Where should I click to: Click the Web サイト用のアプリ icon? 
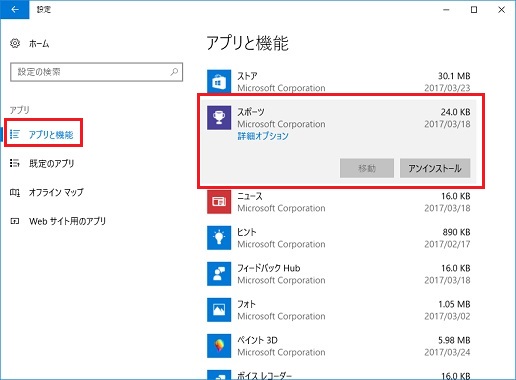pyautogui.click(x=15, y=221)
